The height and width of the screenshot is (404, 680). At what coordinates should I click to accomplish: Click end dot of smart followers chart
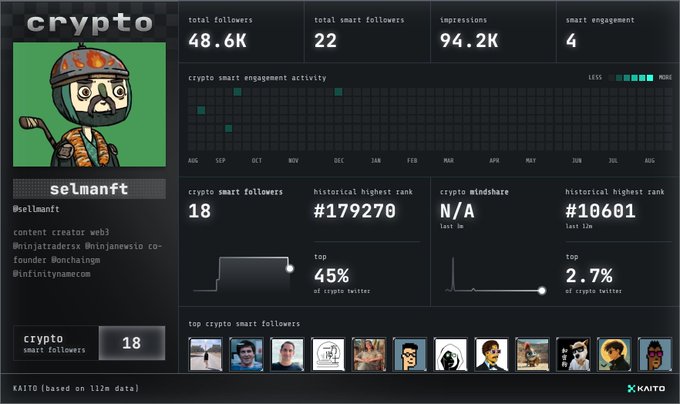(290, 269)
